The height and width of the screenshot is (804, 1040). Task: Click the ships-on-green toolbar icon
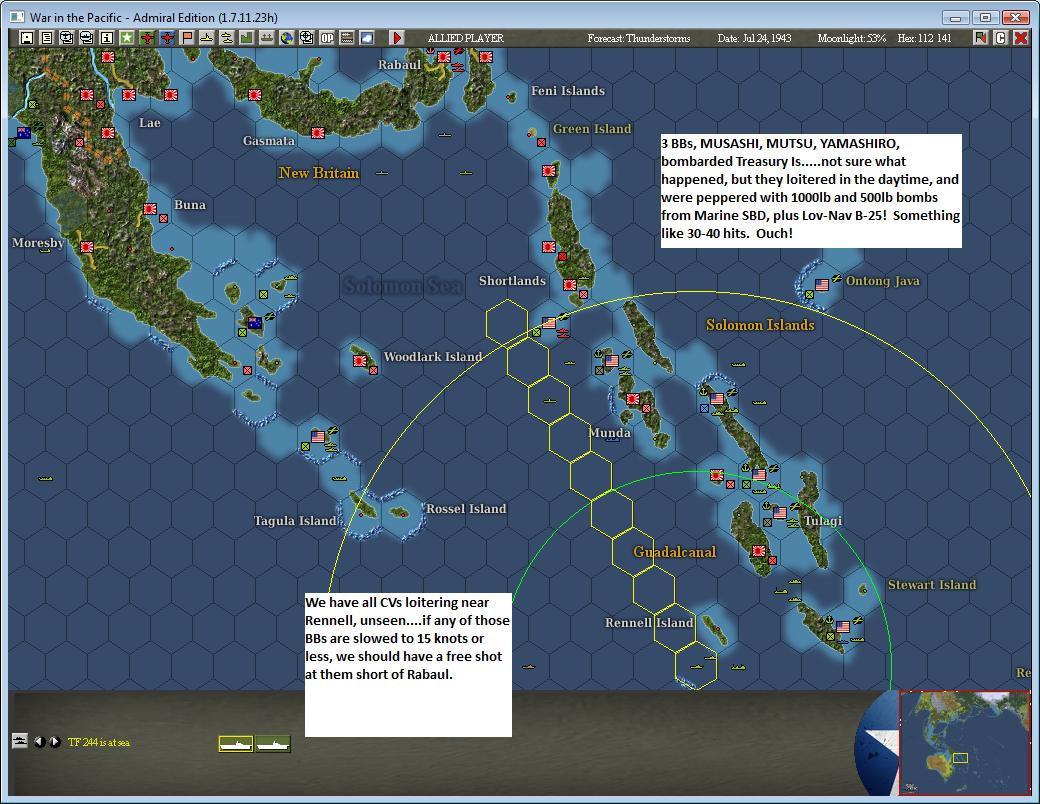(266, 38)
